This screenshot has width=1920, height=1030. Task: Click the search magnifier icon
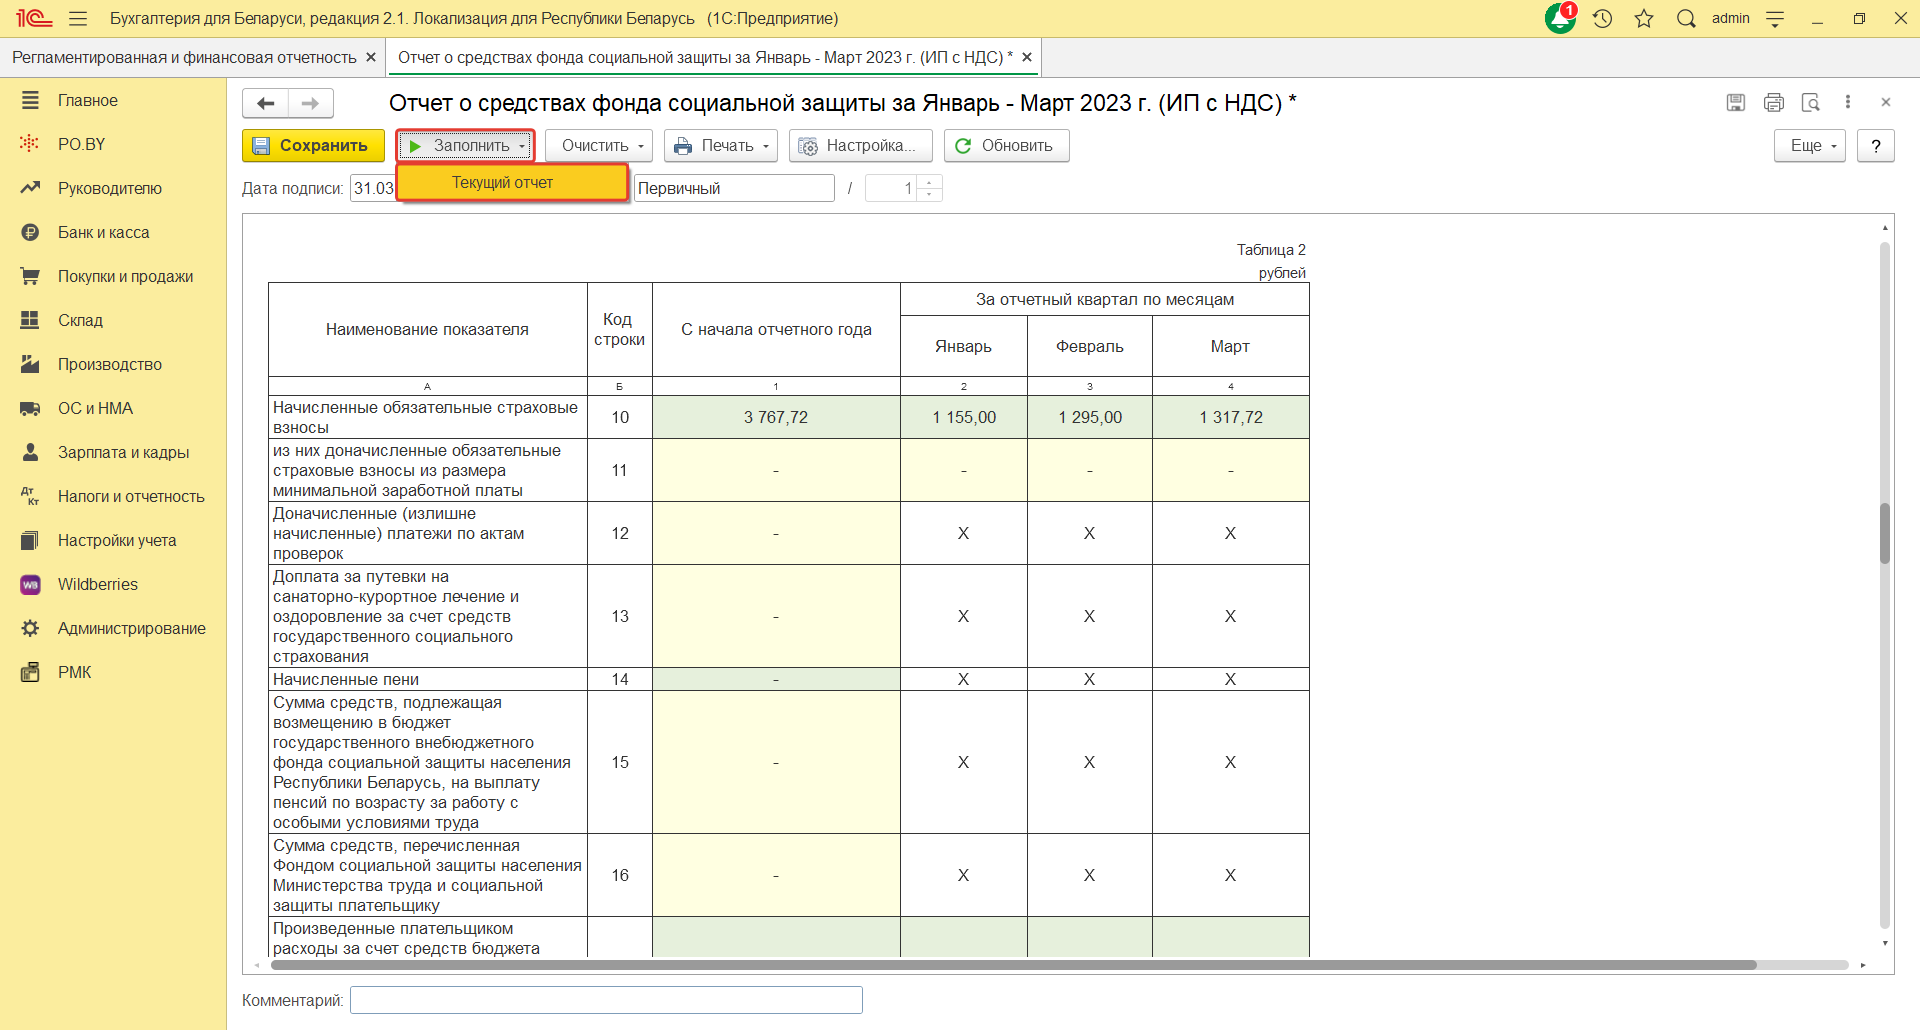(1686, 19)
